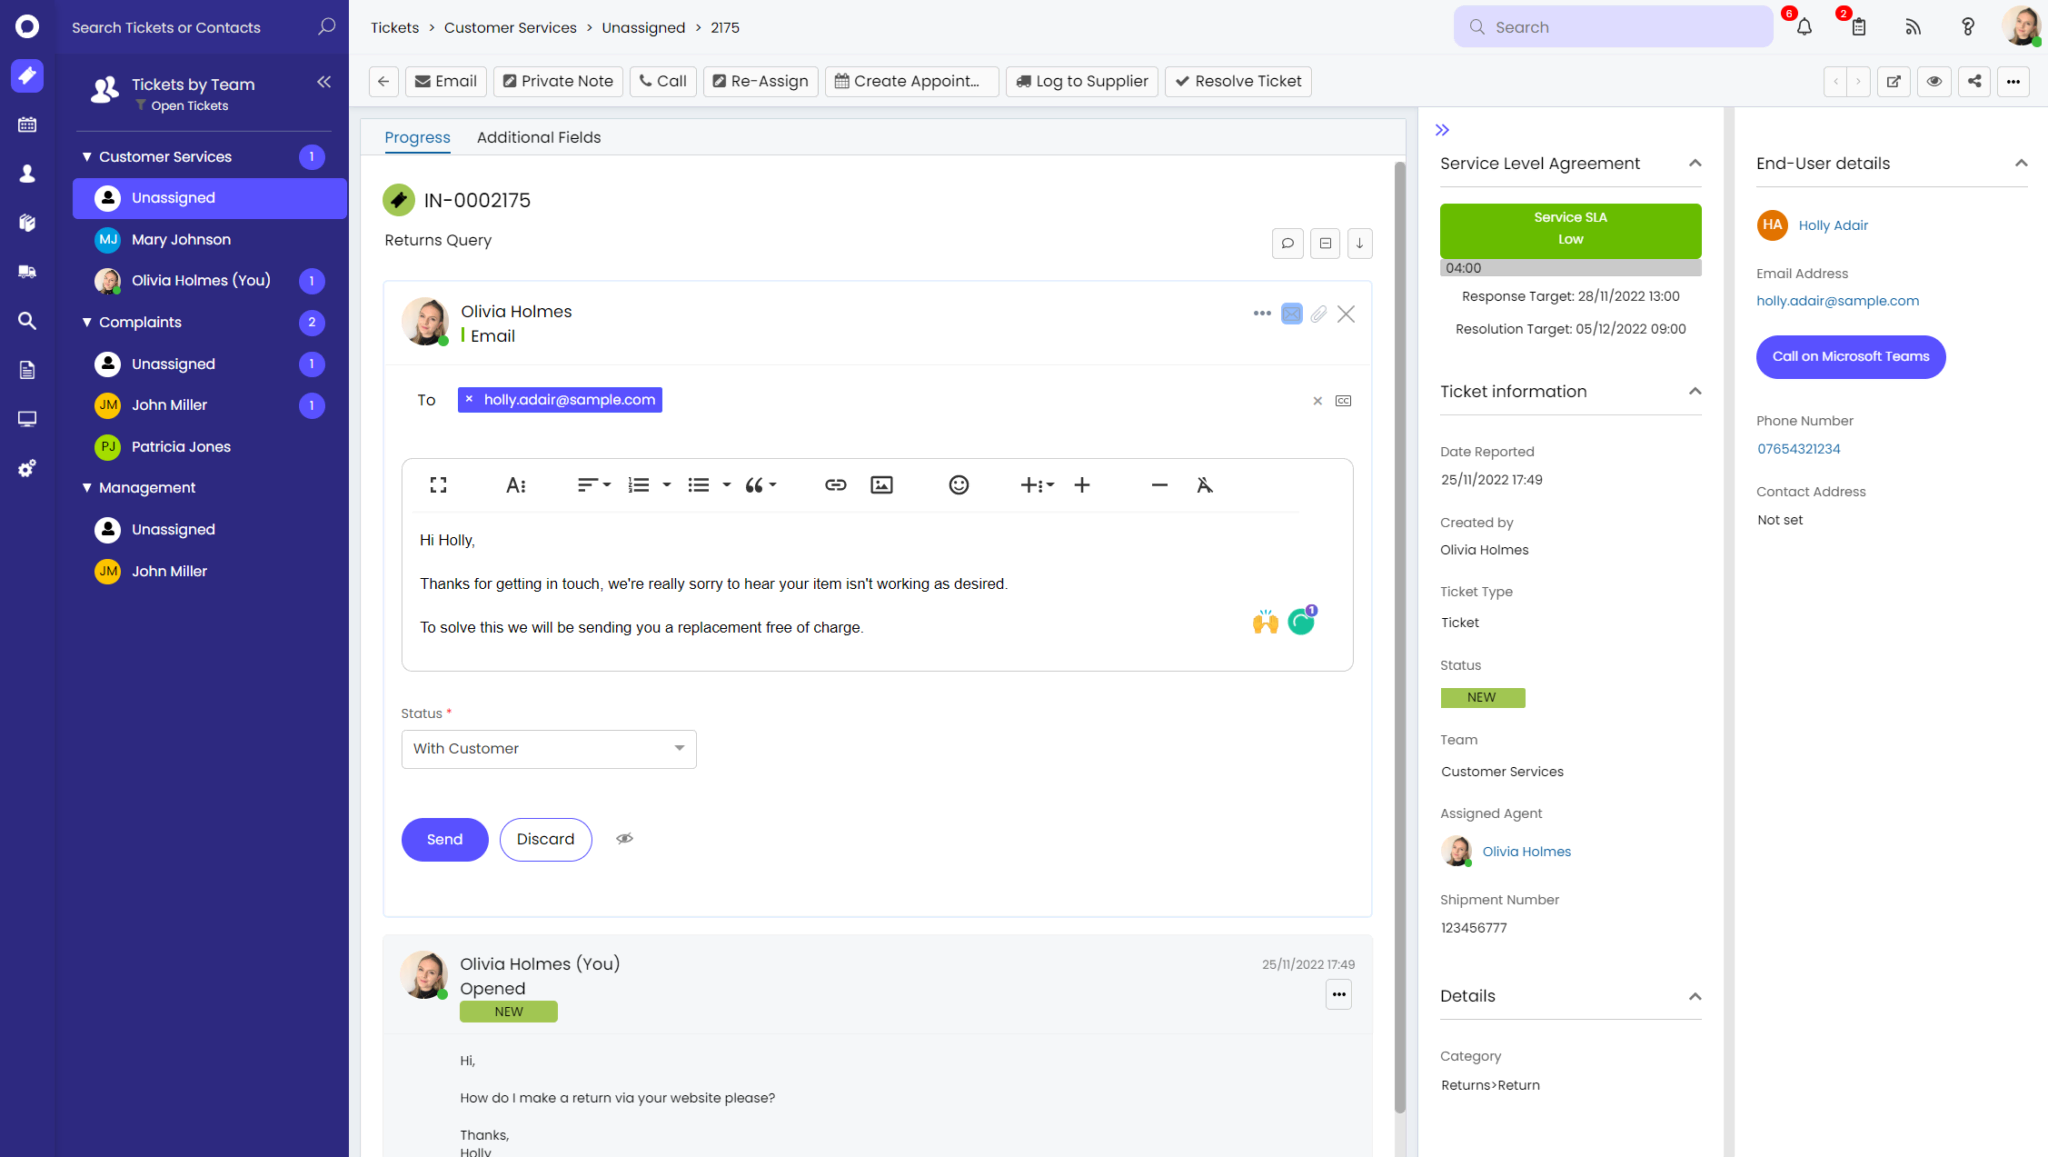Image resolution: width=2048 pixels, height=1157 pixels.
Task: Click the SLA 04:00 progress bar
Action: point(1570,268)
